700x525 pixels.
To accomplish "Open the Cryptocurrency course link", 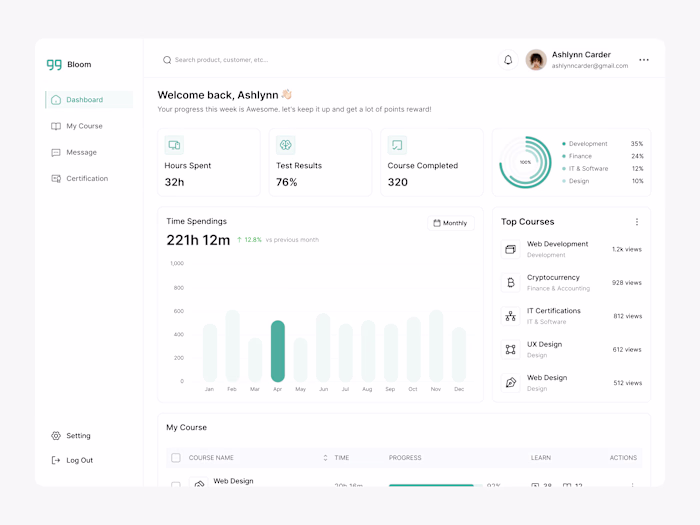I will [554, 278].
